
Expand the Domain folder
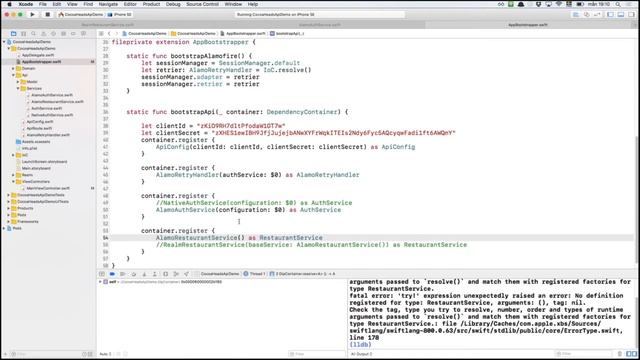13,68
